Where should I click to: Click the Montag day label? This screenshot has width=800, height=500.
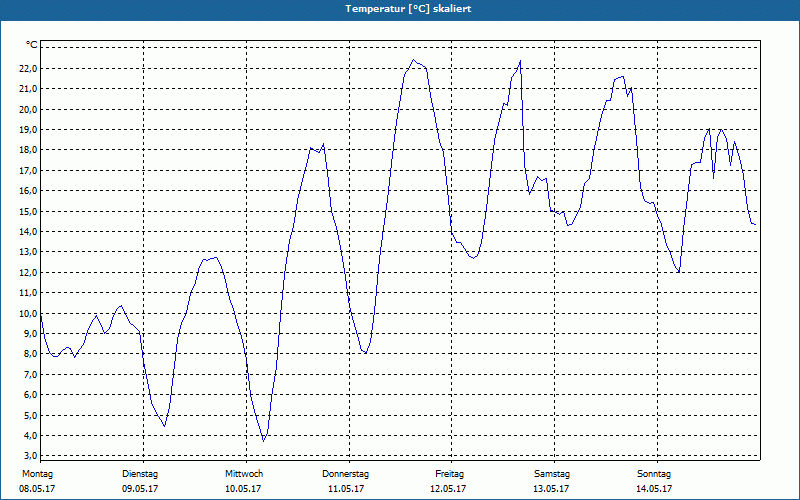coord(37,474)
